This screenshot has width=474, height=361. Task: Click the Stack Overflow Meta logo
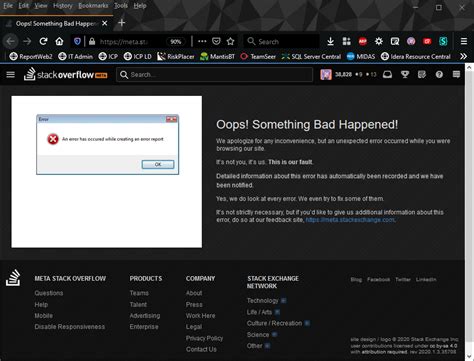pyautogui.click(x=66, y=74)
